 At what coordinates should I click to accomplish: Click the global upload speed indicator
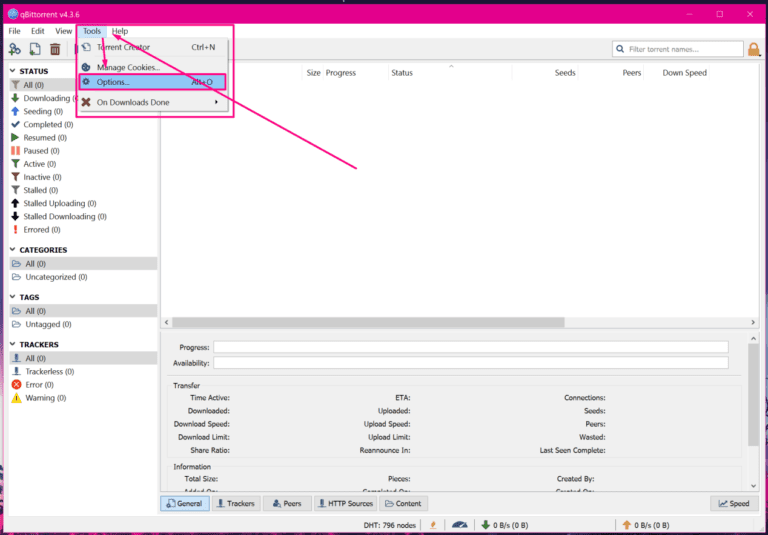pyautogui.click(x=646, y=525)
